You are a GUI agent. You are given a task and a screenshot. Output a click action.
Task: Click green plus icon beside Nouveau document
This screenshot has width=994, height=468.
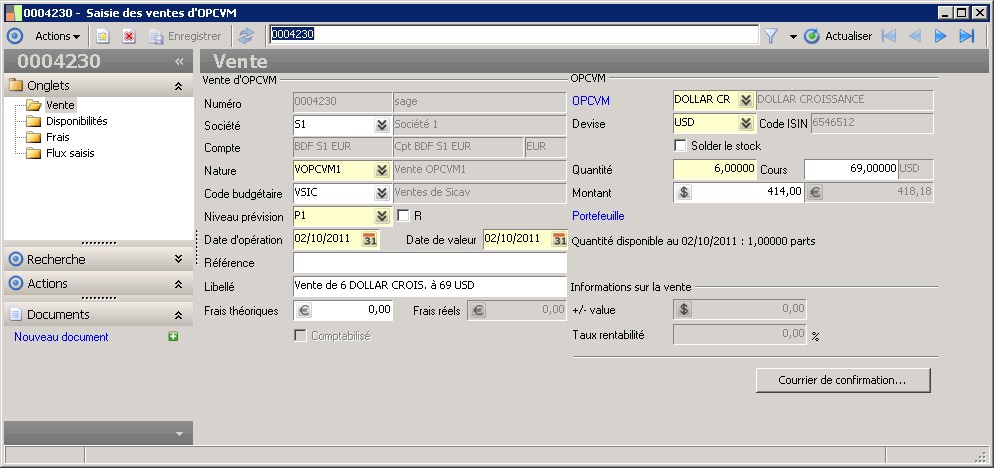[x=174, y=338]
